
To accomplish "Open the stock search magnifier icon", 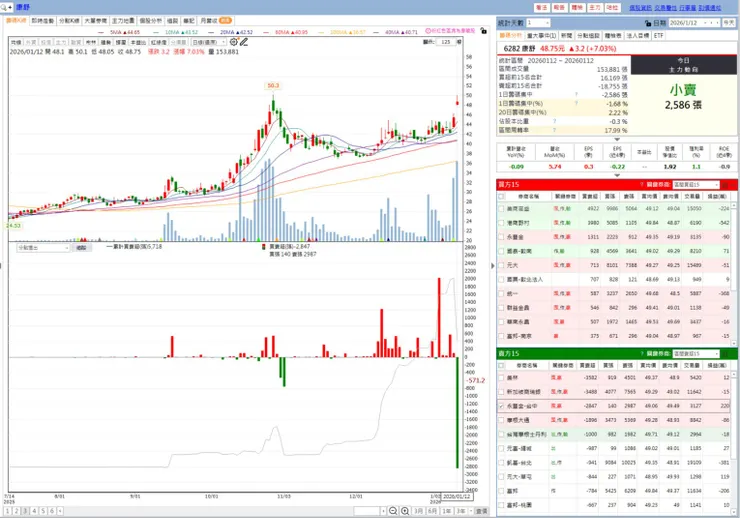I will 4,7.
